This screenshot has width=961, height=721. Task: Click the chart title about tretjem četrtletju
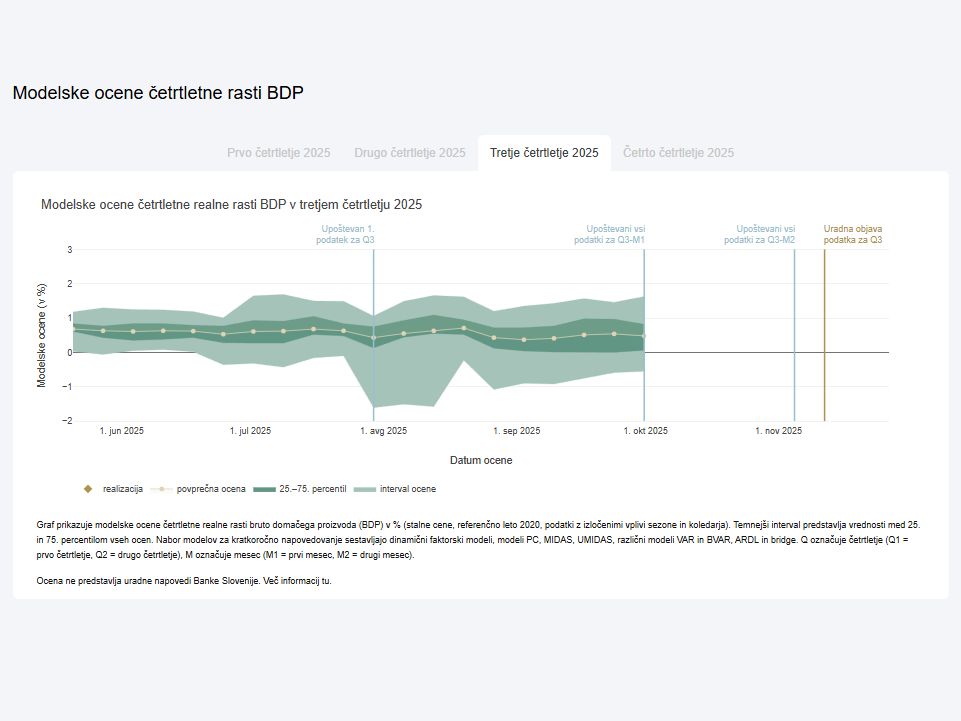point(231,204)
